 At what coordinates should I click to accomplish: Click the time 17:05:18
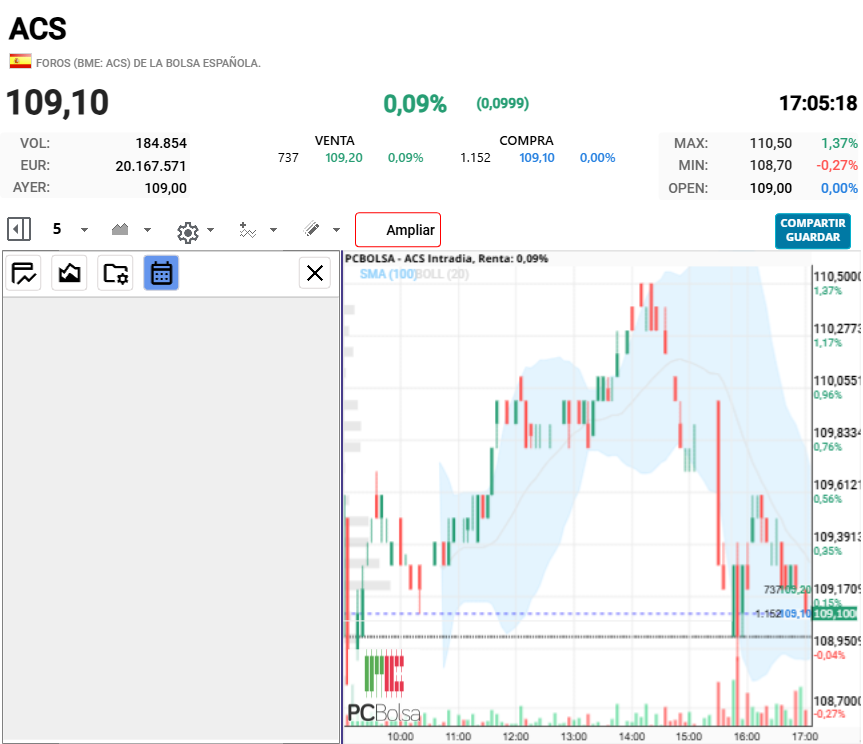818,103
